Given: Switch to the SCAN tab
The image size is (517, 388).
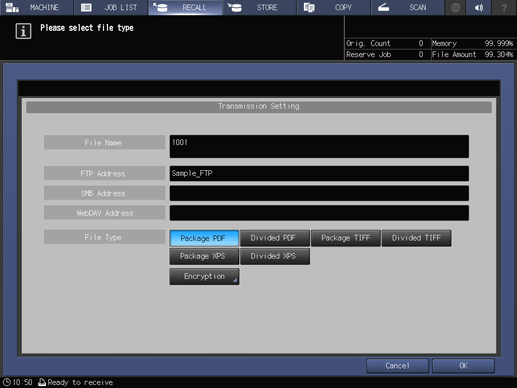Looking at the screenshot, I should click(x=408, y=7).
